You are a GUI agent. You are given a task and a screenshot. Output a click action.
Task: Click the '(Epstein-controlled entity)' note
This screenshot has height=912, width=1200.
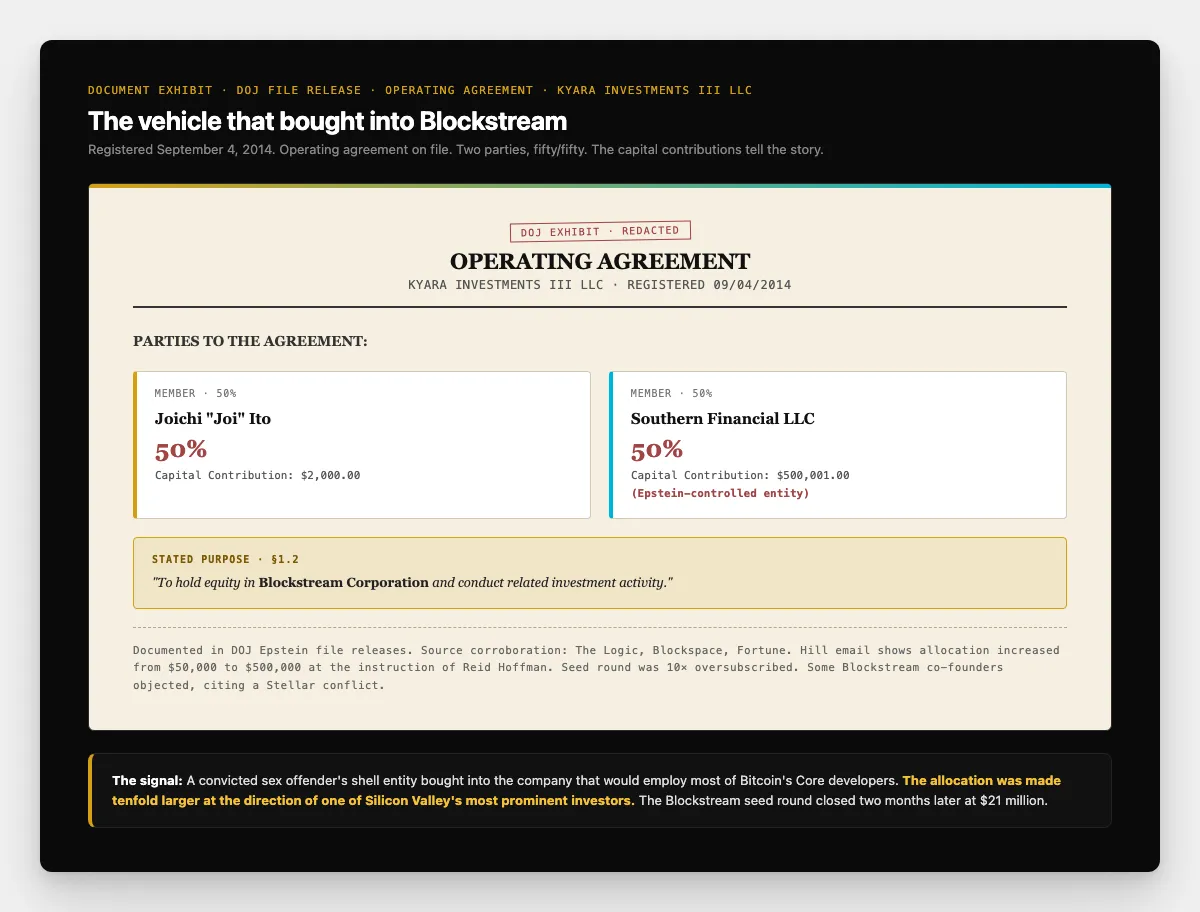point(720,493)
